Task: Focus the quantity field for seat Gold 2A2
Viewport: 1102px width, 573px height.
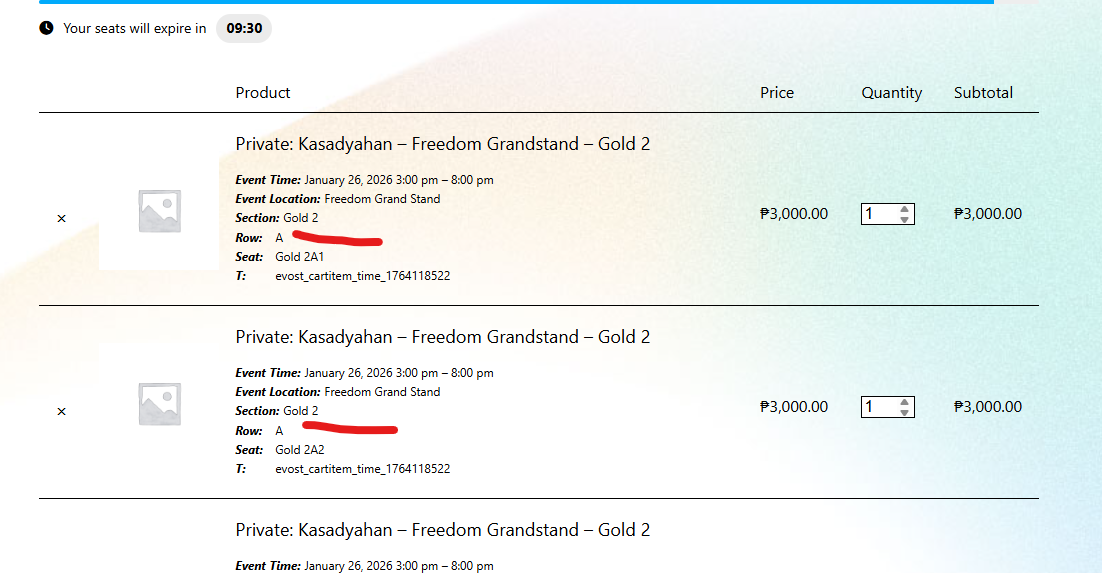Action: (878, 407)
